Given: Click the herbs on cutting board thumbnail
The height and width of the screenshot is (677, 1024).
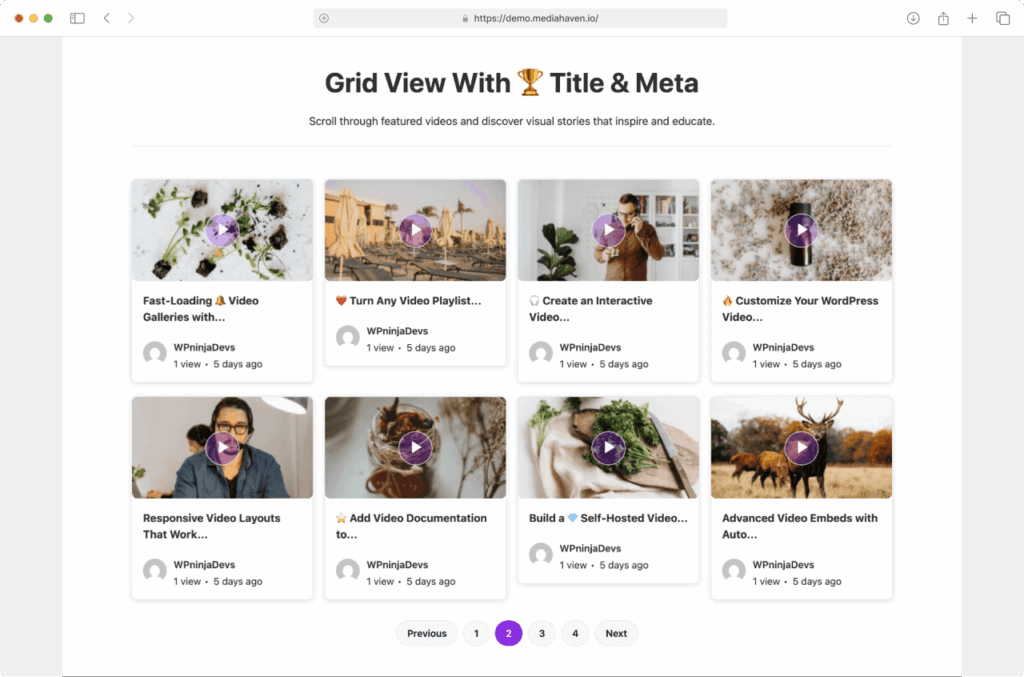Looking at the screenshot, I should click(x=608, y=448).
